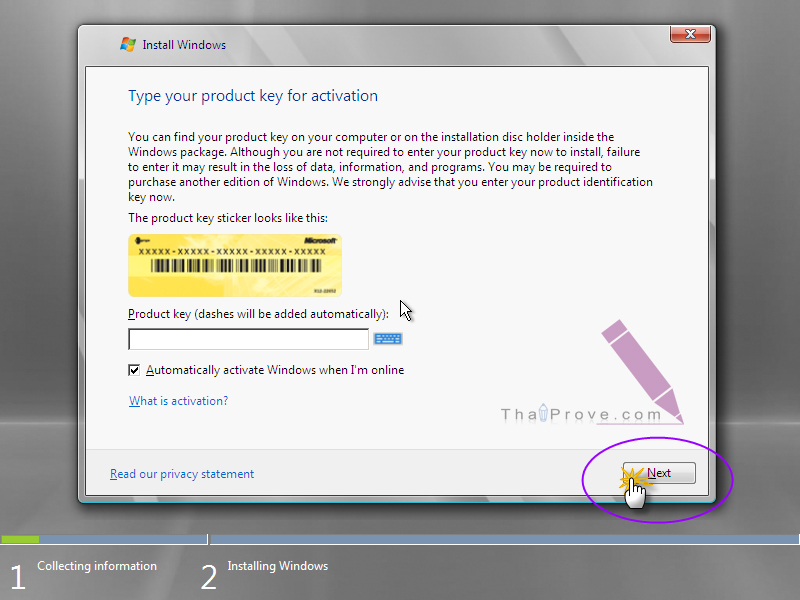Click the yellow product key sticker image
Viewport: 800px width, 600px height.
point(235,265)
